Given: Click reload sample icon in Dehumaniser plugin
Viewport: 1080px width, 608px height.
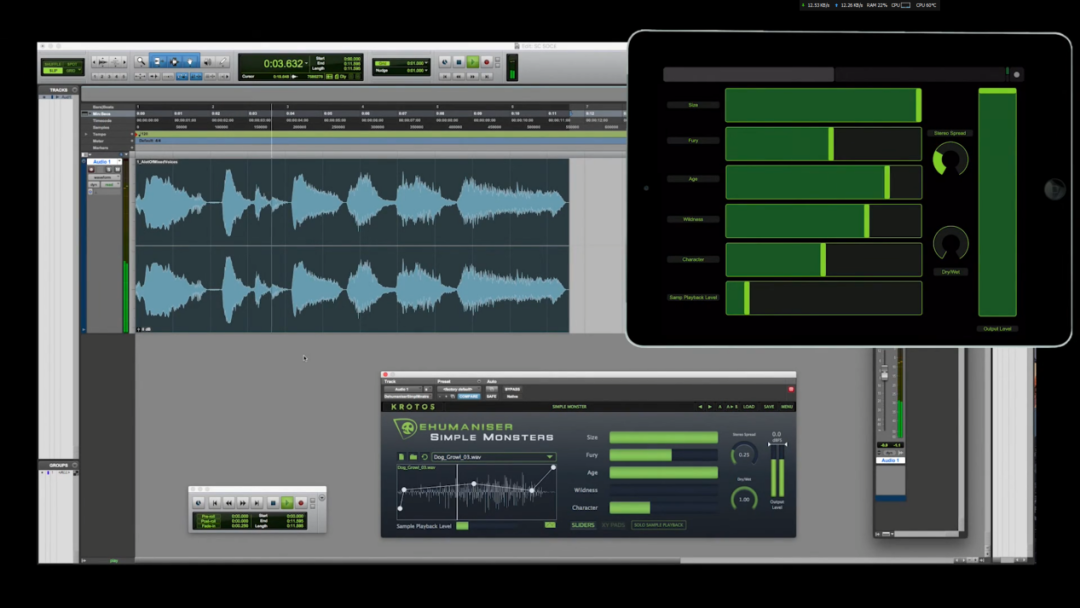Looking at the screenshot, I should pyautogui.click(x=425, y=457).
